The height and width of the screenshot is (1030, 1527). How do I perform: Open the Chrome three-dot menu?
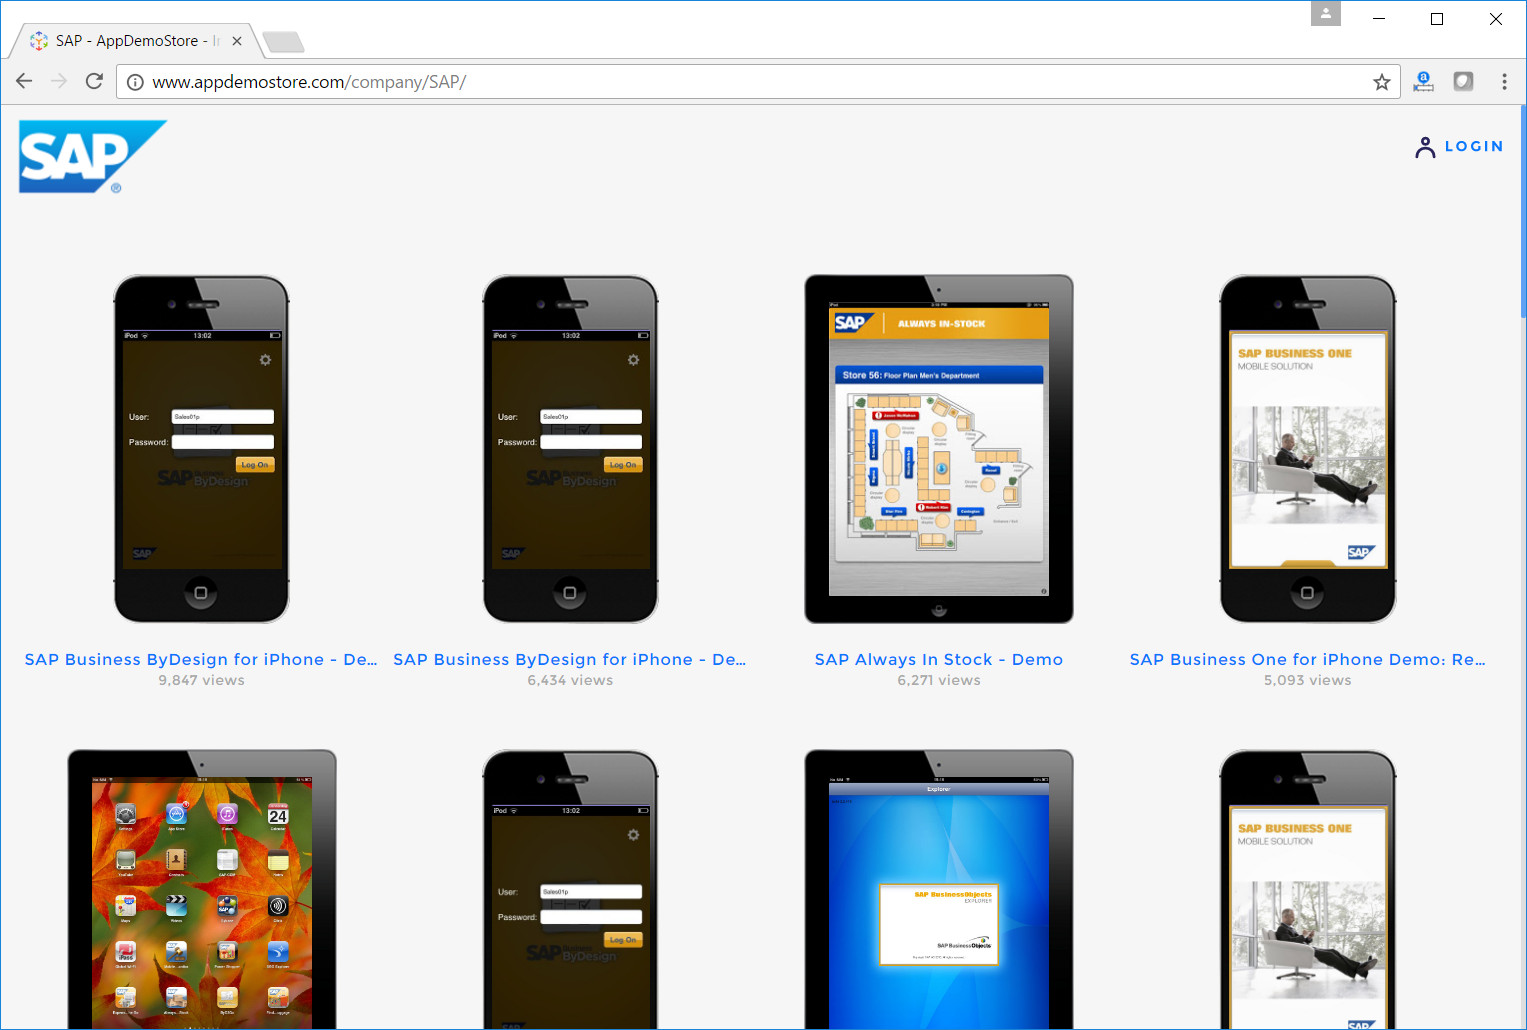1504,82
